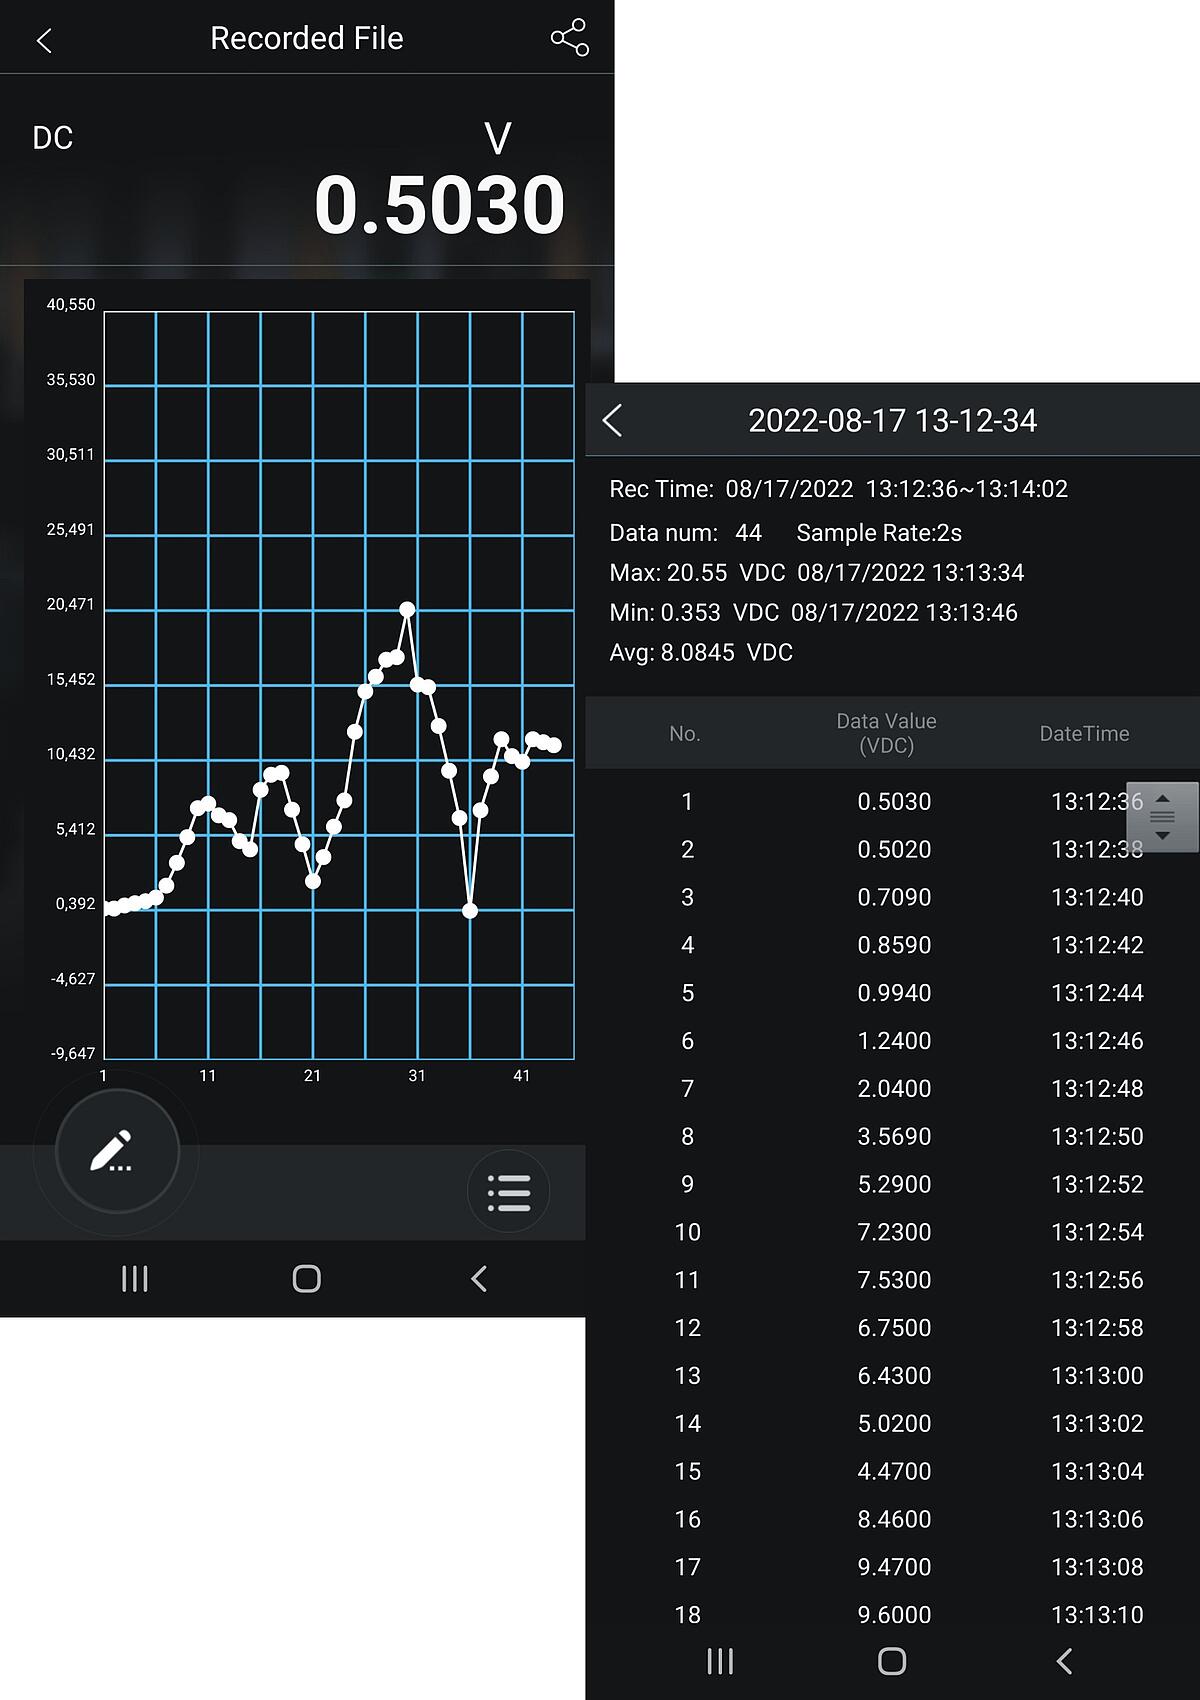
Task: Select data row 11 with value 7.5300
Action: [893, 1280]
